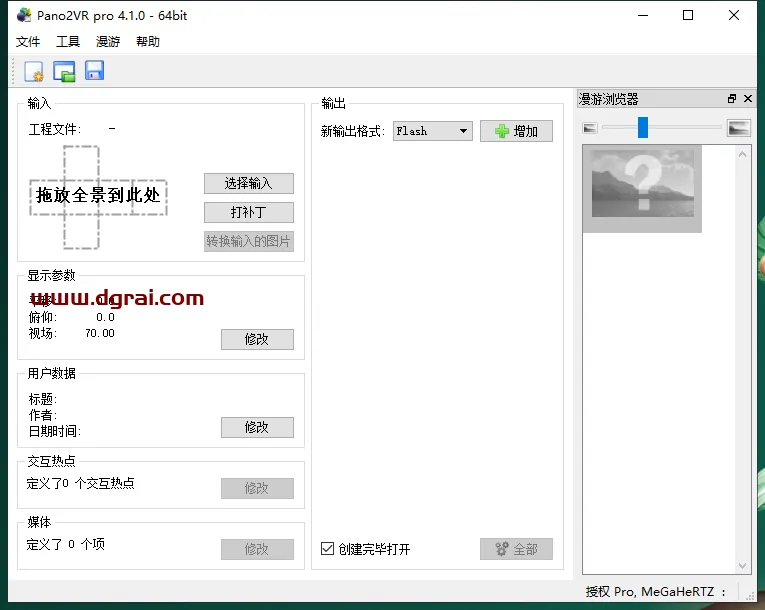Click the new project toolbar icon
Screen dimensions: 765x610
click(34, 71)
